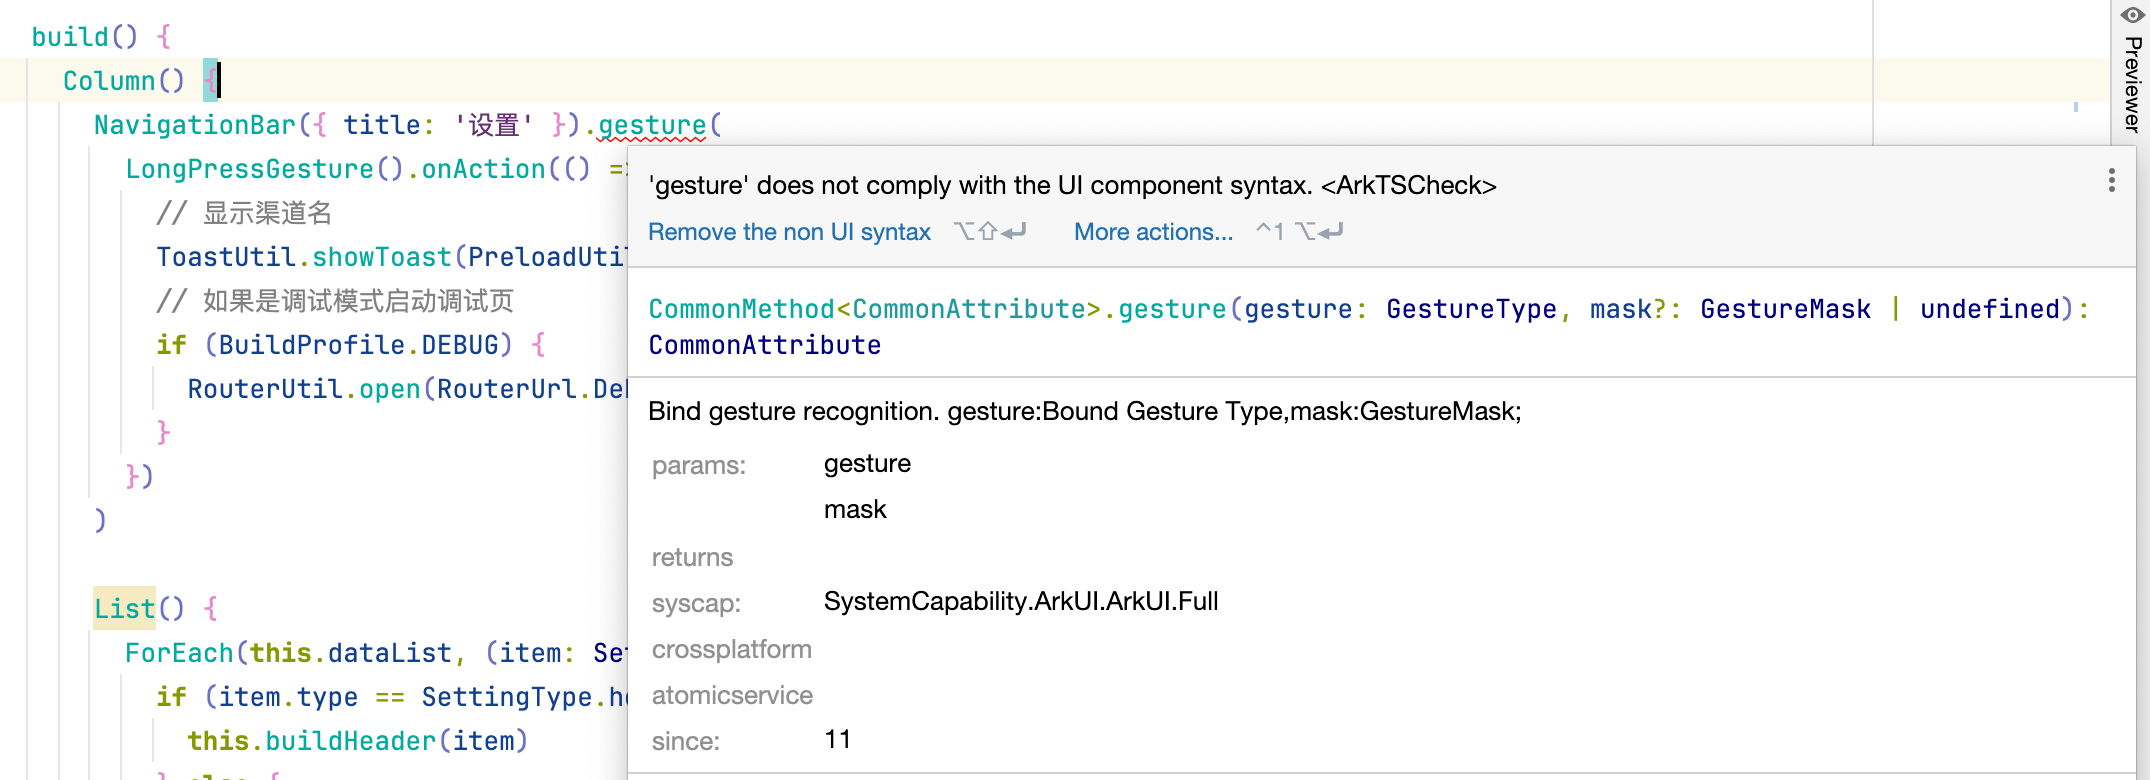Click the '// 如果是调试模式启动调试页' comment

coord(335,301)
